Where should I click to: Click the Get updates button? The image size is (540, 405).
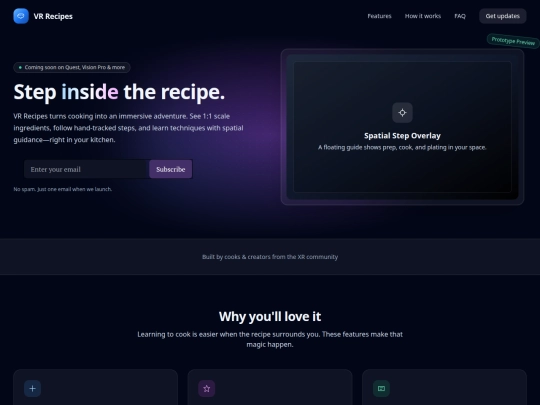502,16
